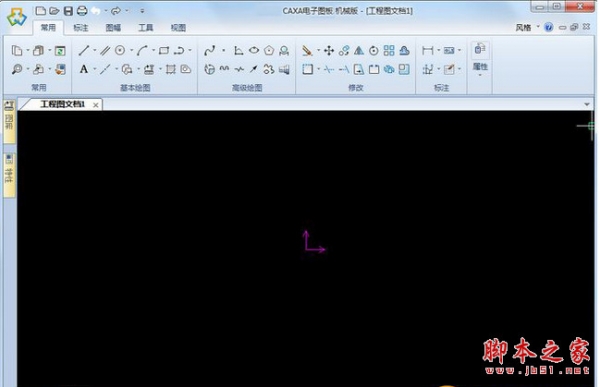Open the customize quick access dropdown
This screenshot has width=600, height=387.
tap(142, 11)
